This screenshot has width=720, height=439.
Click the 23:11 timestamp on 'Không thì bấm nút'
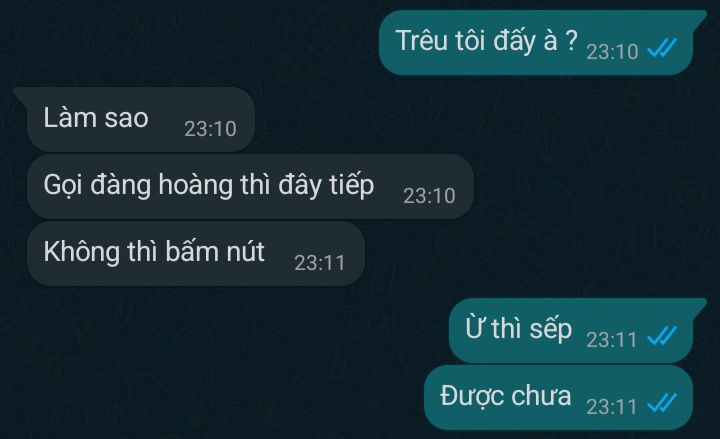click(320, 263)
